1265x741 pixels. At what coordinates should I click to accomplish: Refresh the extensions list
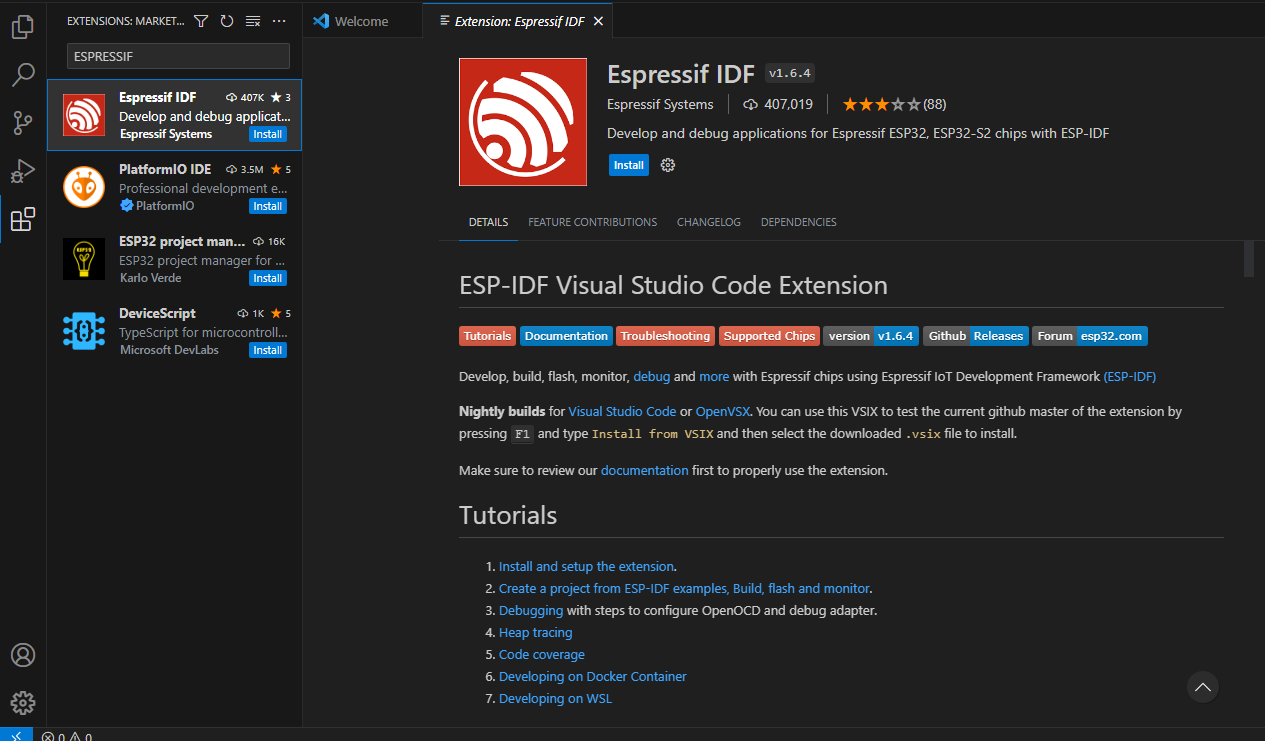pyautogui.click(x=228, y=20)
